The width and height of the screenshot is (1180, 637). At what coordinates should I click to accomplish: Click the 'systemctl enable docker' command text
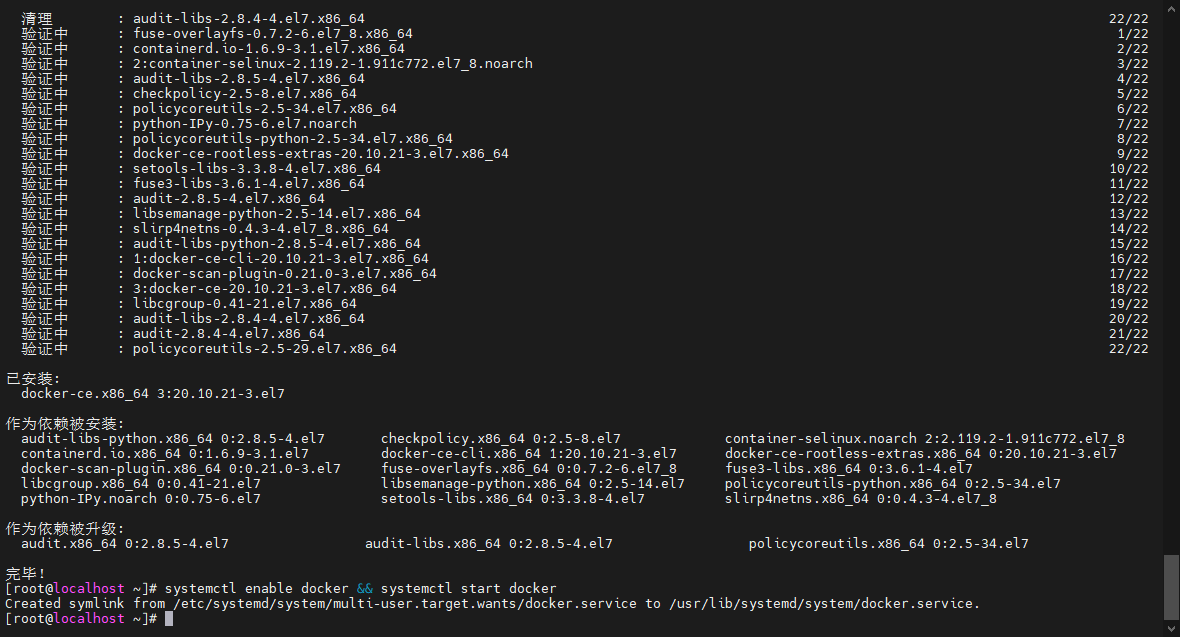click(257, 589)
